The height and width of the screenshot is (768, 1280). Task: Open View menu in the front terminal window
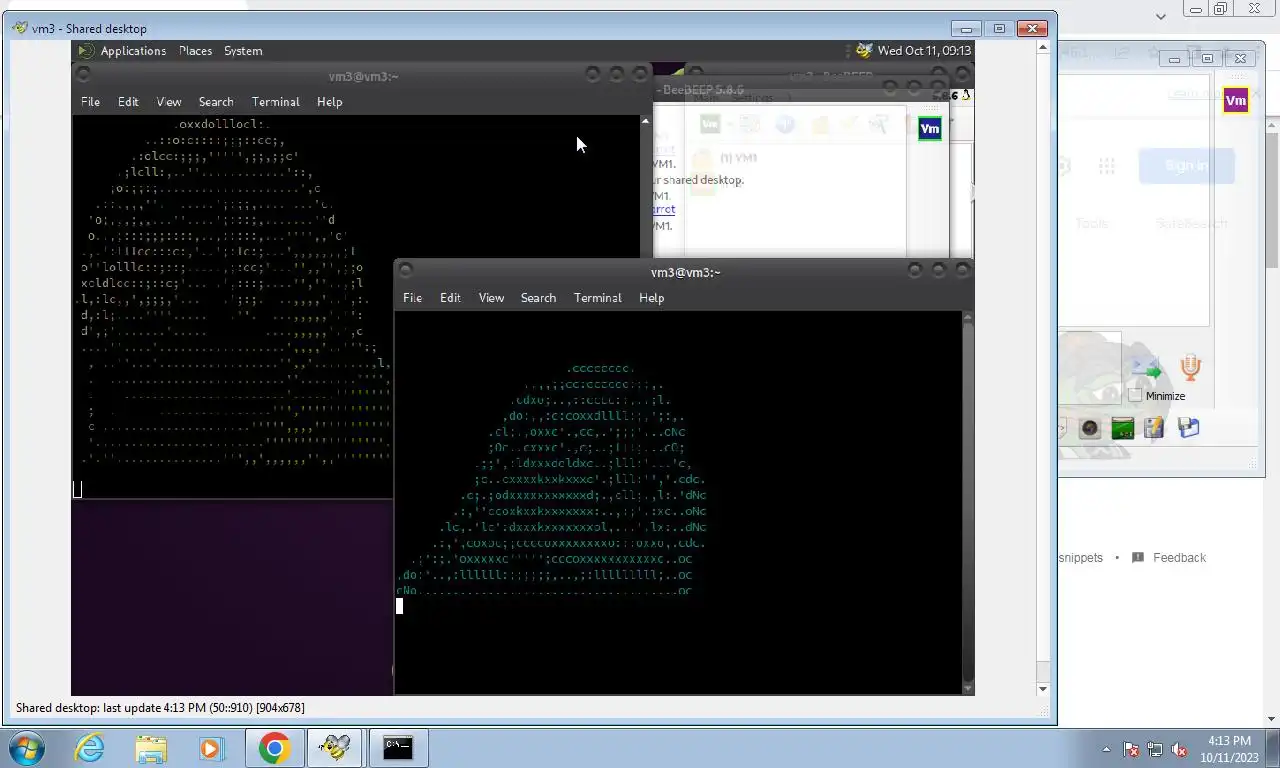491,298
